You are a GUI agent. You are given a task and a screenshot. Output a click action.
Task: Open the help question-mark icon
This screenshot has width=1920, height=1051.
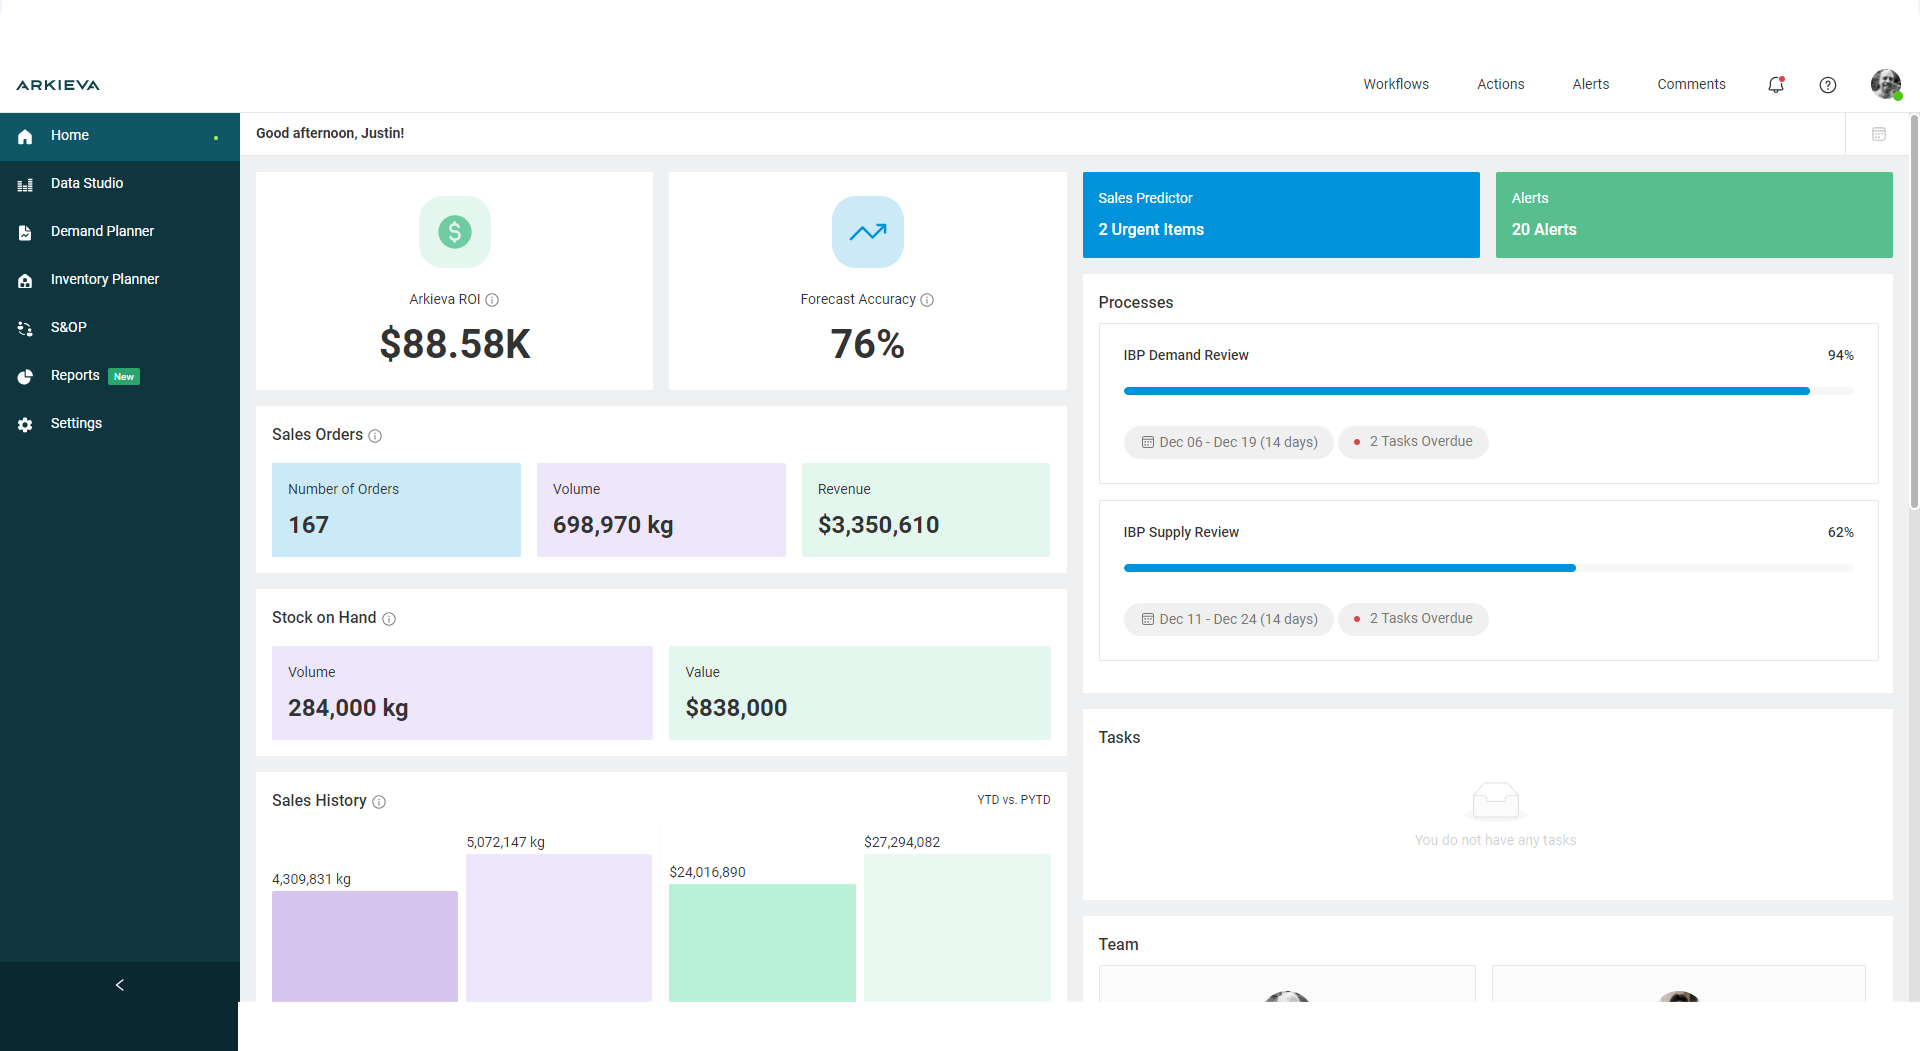click(x=1828, y=85)
